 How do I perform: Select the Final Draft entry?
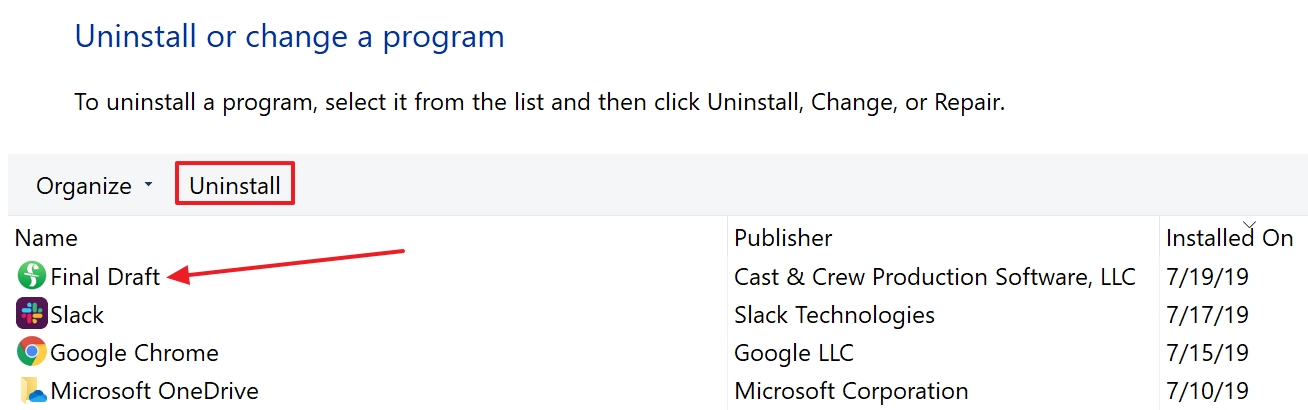(x=105, y=277)
